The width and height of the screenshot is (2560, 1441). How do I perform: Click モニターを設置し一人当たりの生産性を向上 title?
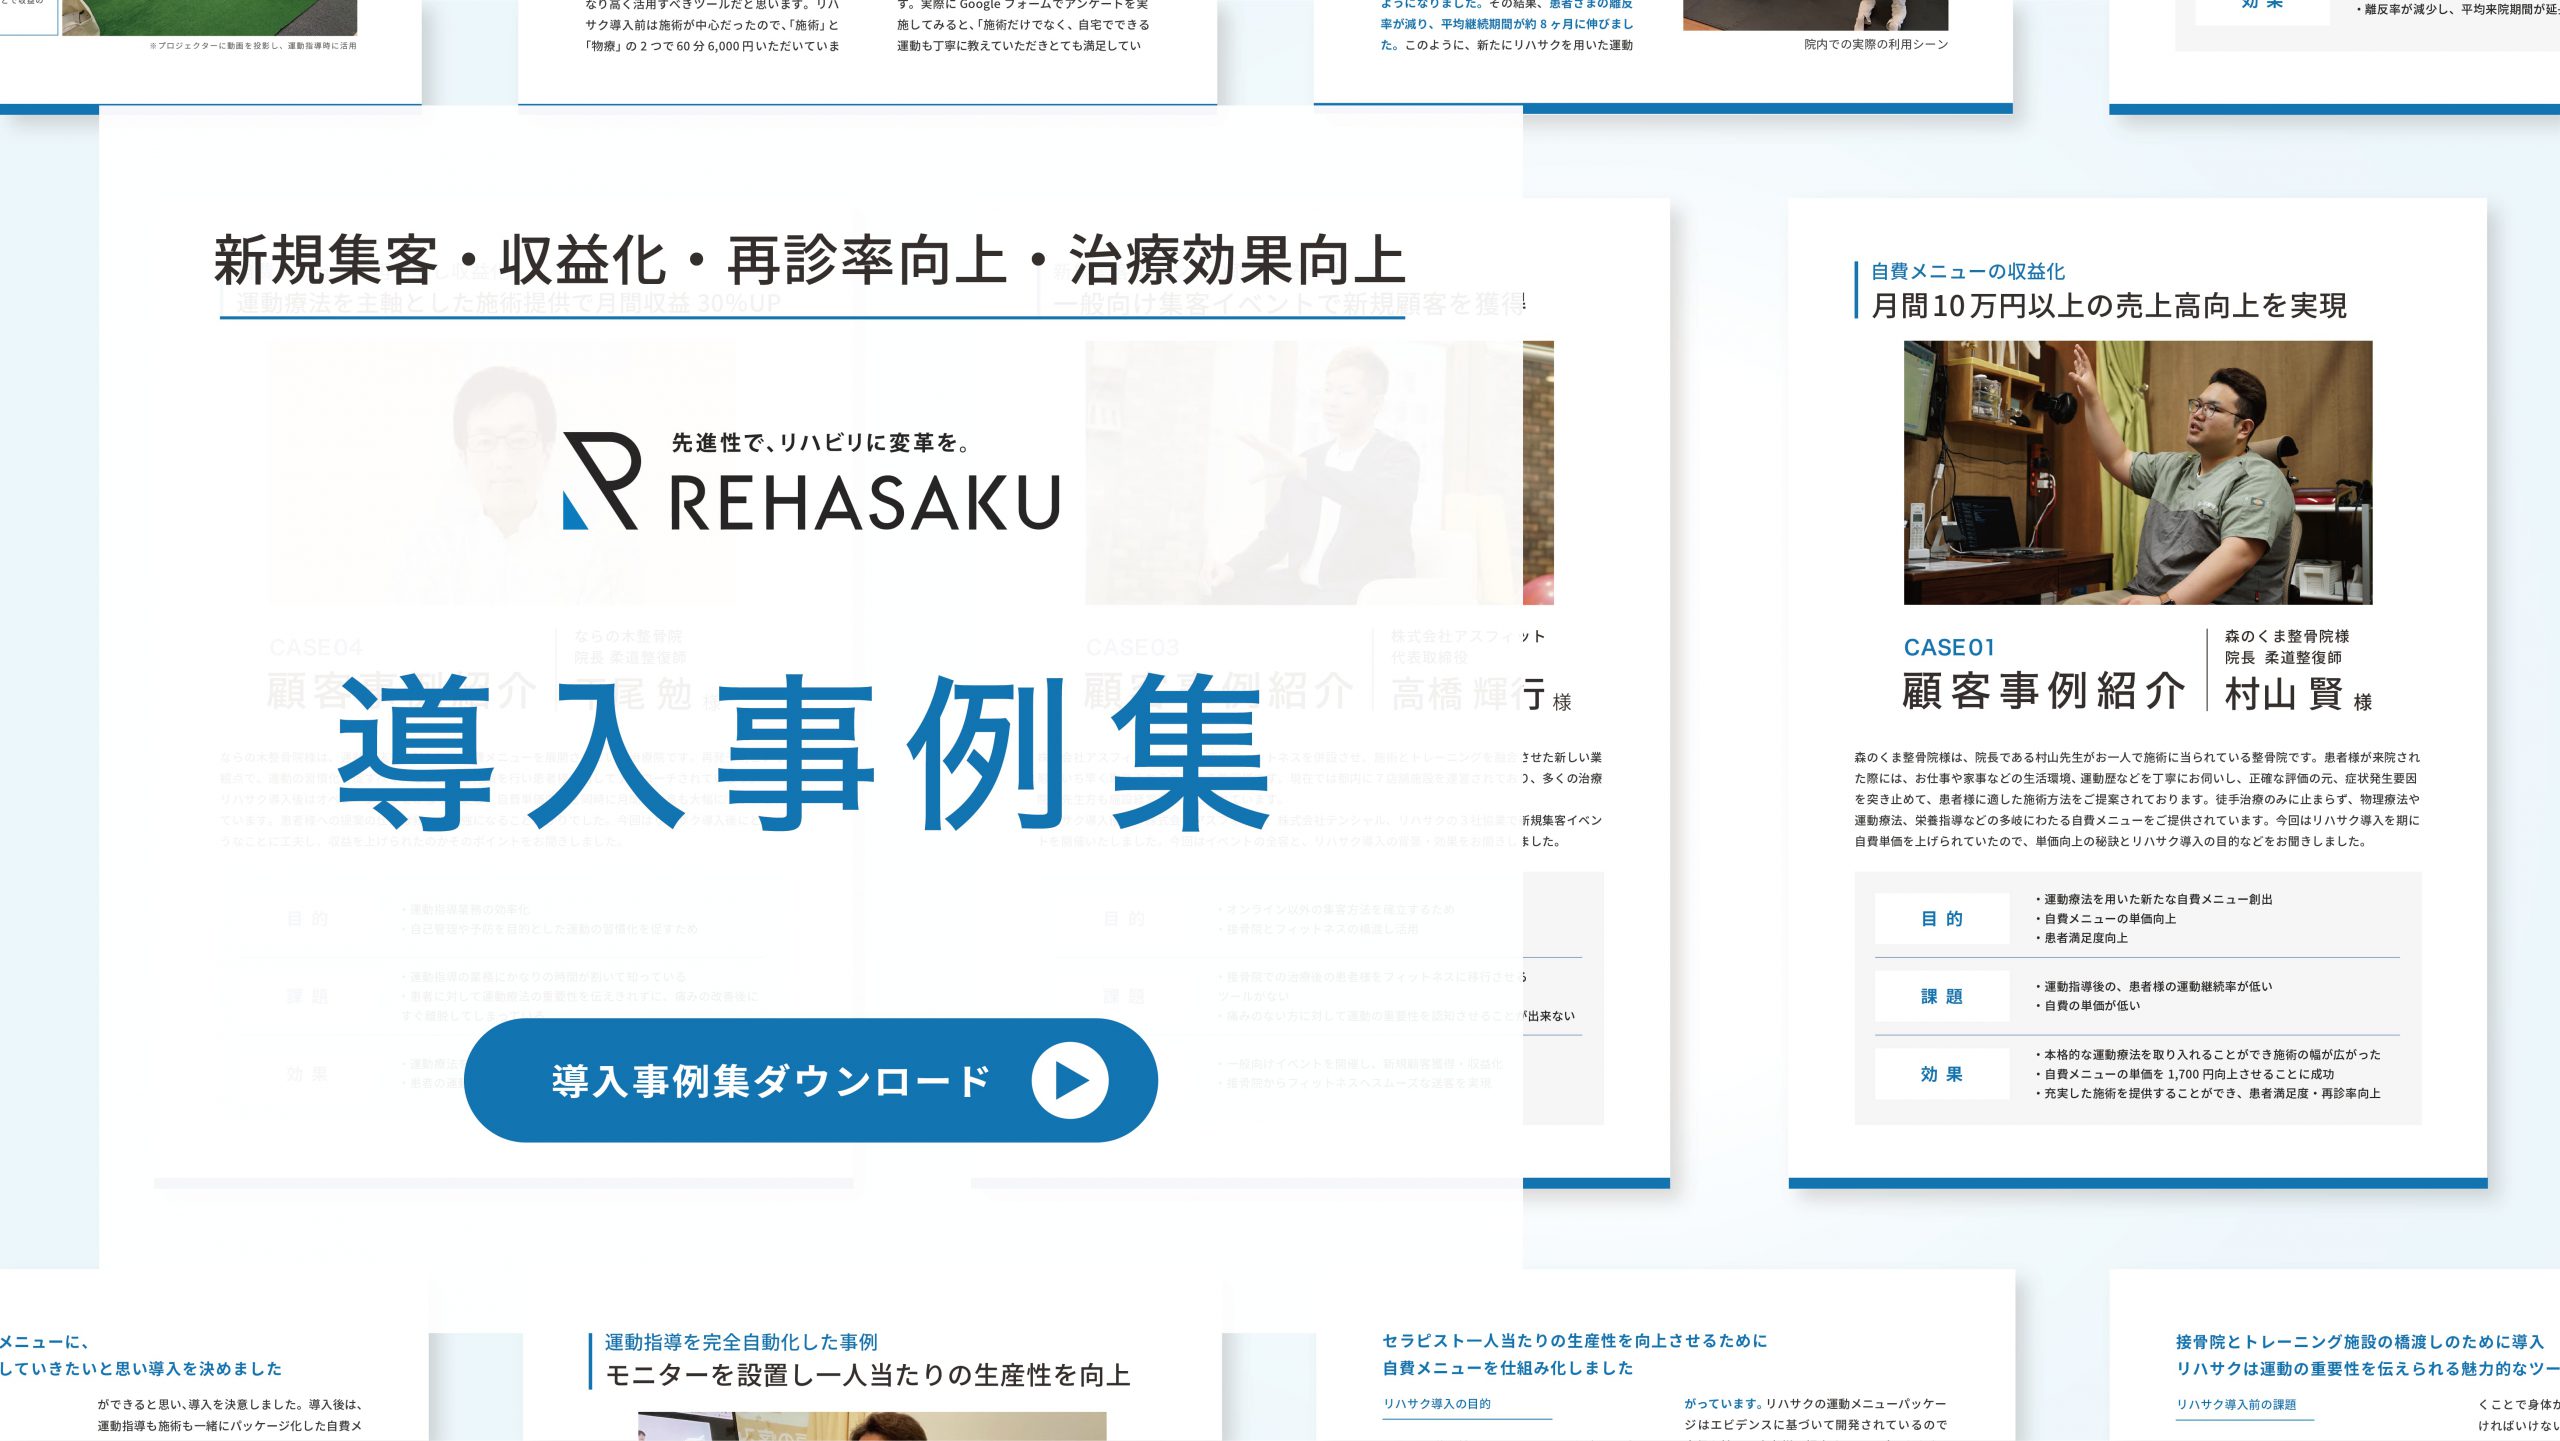(x=868, y=1376)
